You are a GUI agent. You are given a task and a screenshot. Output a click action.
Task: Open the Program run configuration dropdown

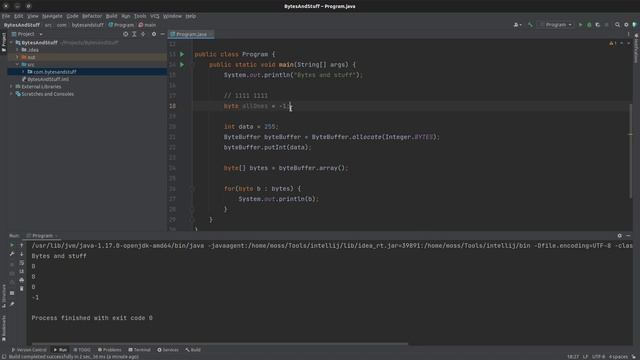coord(556,25)
